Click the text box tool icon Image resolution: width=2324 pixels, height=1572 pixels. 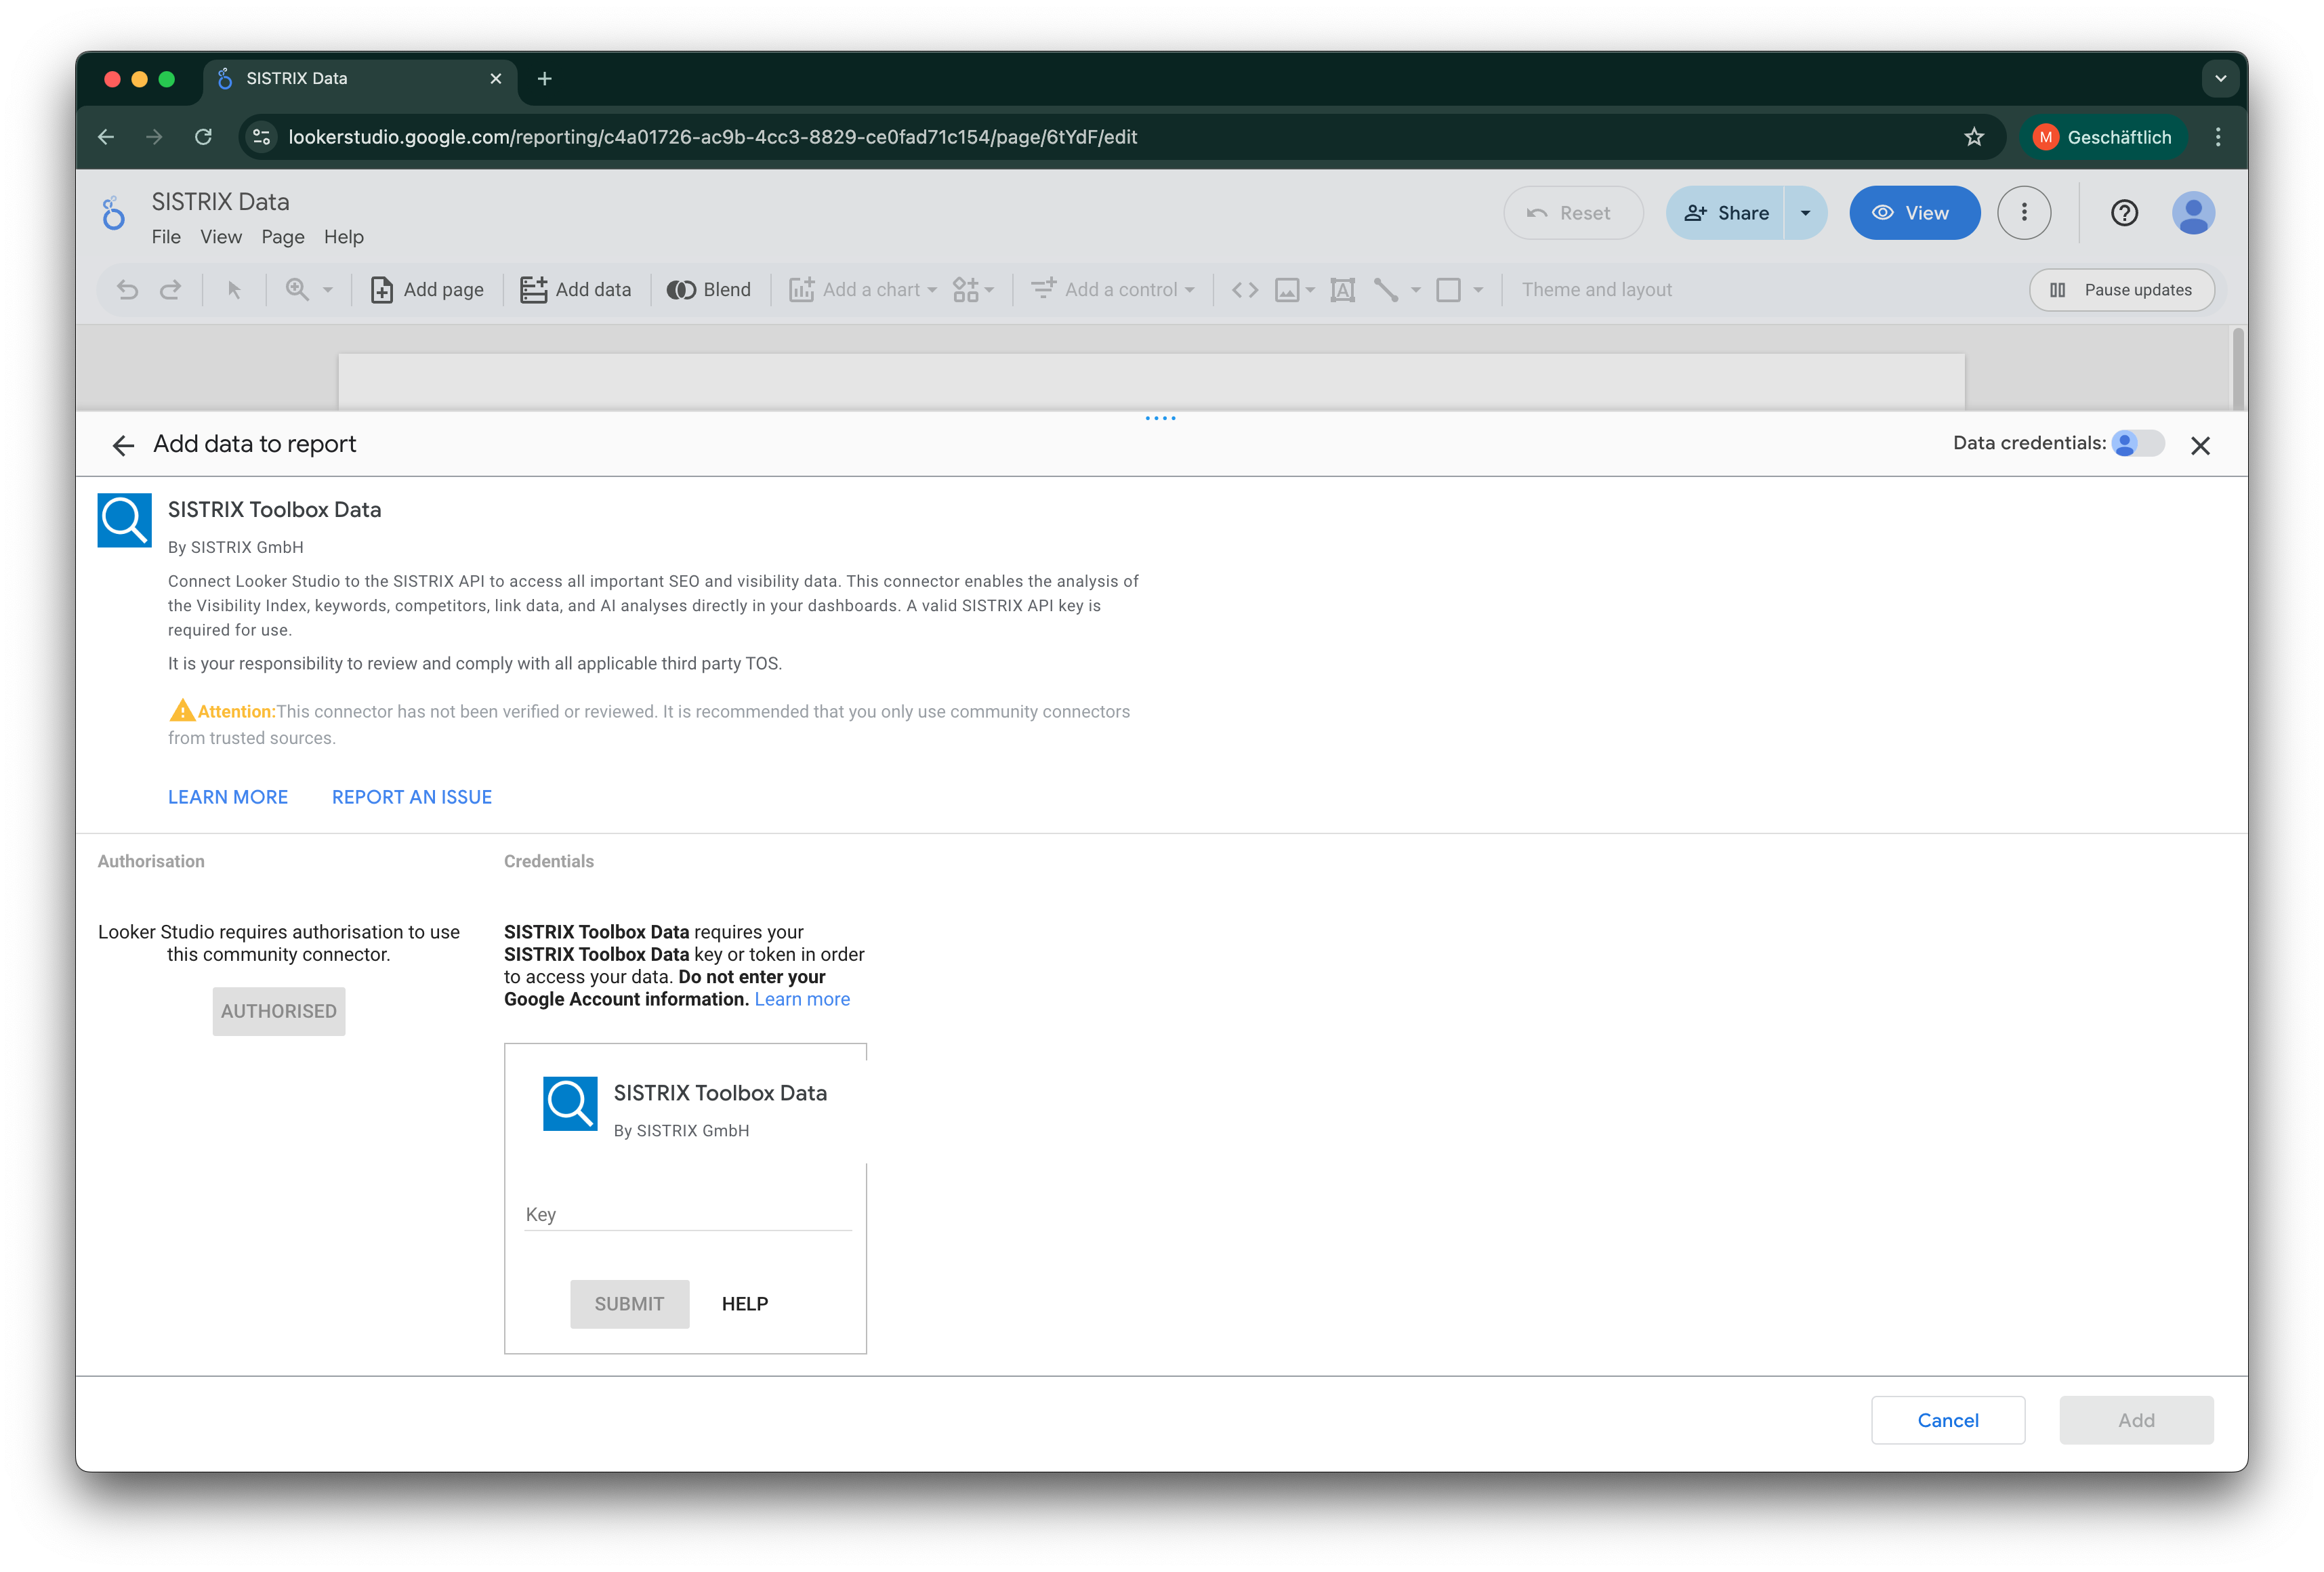point(1342,290)
